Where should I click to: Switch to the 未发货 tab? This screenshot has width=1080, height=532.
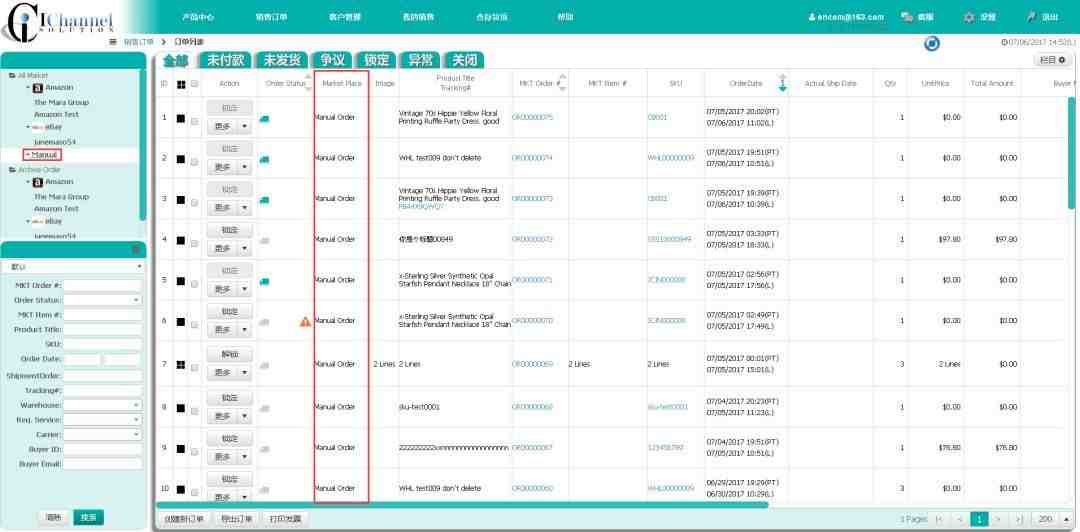click(282, 60)
